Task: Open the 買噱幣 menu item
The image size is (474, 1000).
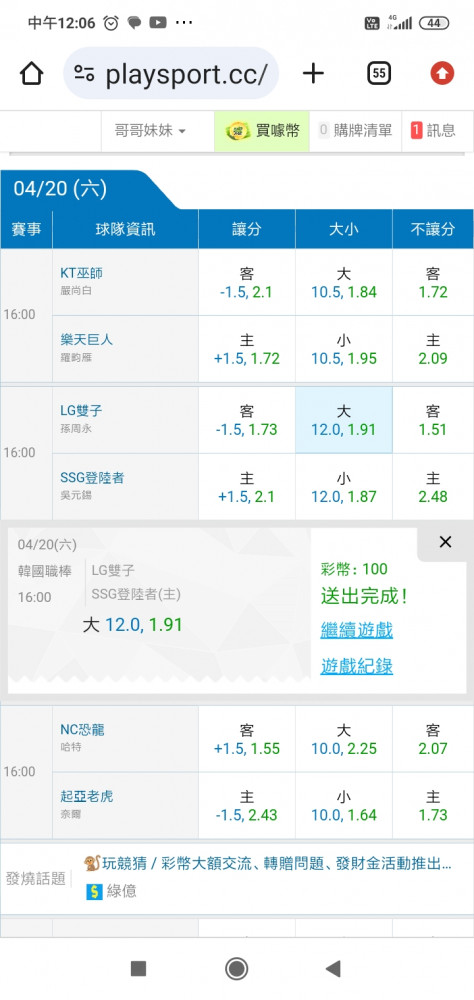Action: click(x=262, y=131)
